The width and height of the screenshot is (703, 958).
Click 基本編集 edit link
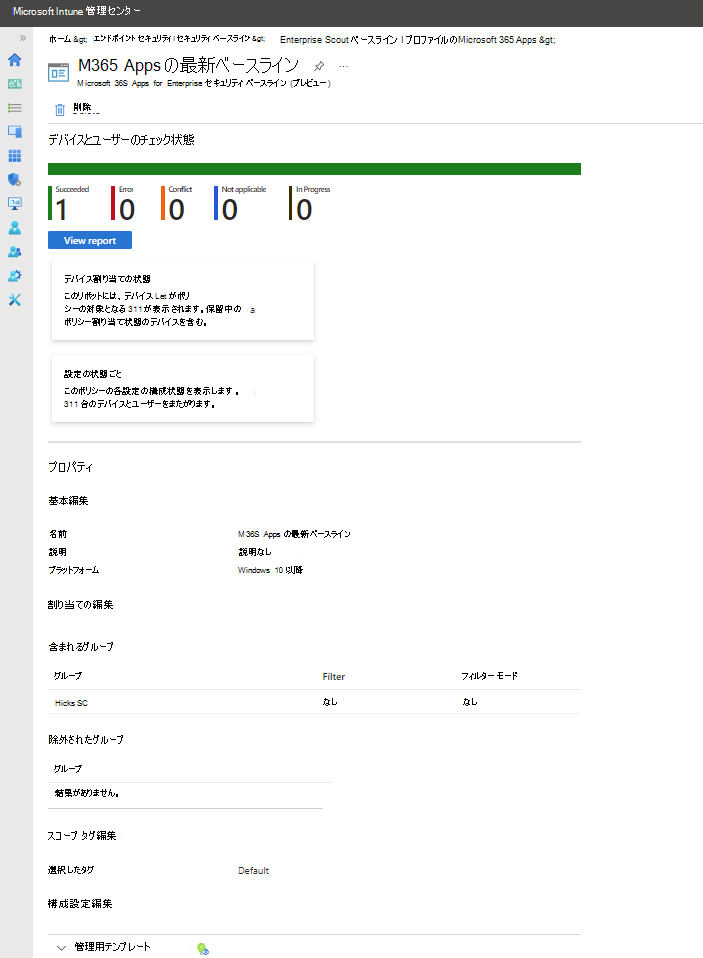tap(68, 501)
